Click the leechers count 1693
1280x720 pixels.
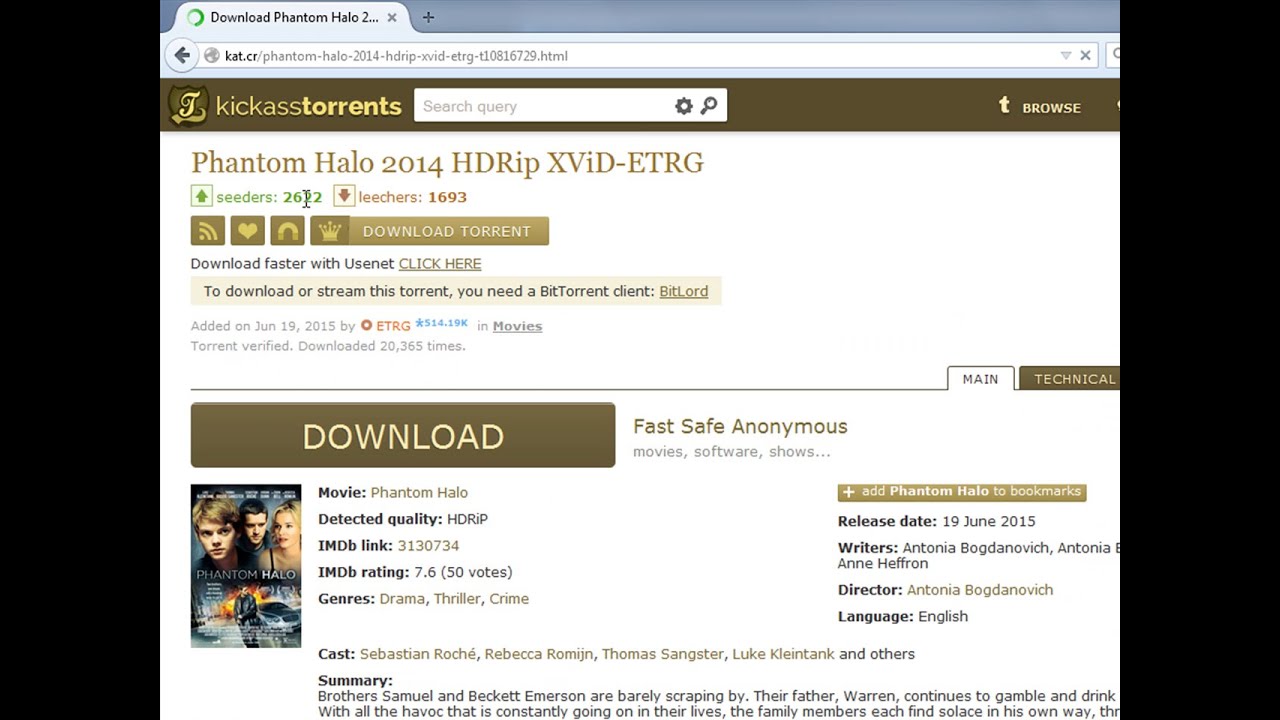[x=447, y=197]
